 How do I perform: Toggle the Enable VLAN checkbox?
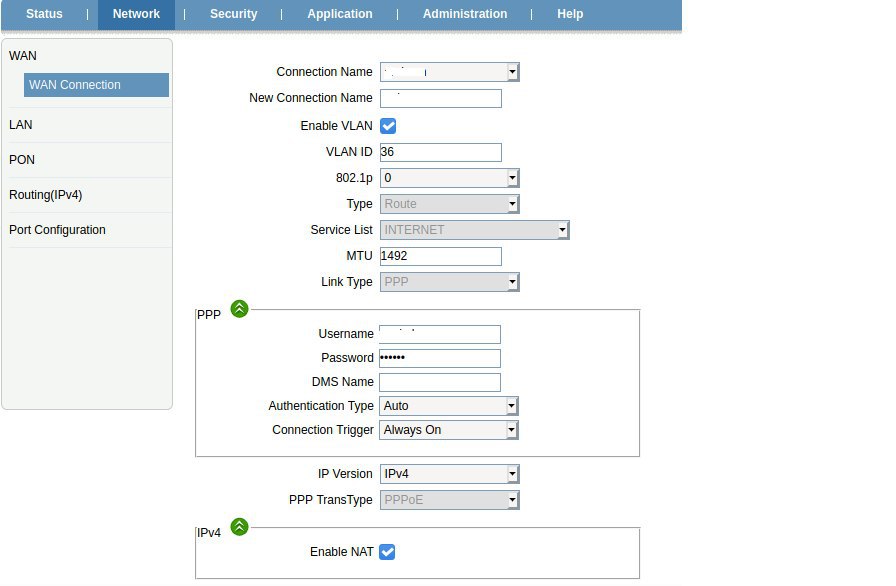[x=388, y=126]
